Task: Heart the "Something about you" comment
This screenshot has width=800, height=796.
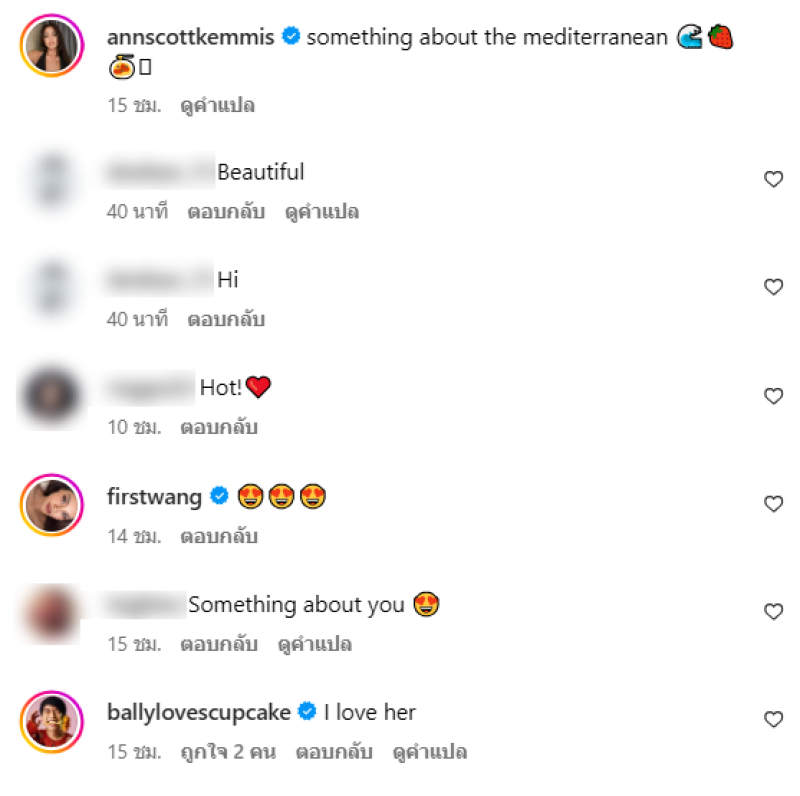Action: coord(773,611)
